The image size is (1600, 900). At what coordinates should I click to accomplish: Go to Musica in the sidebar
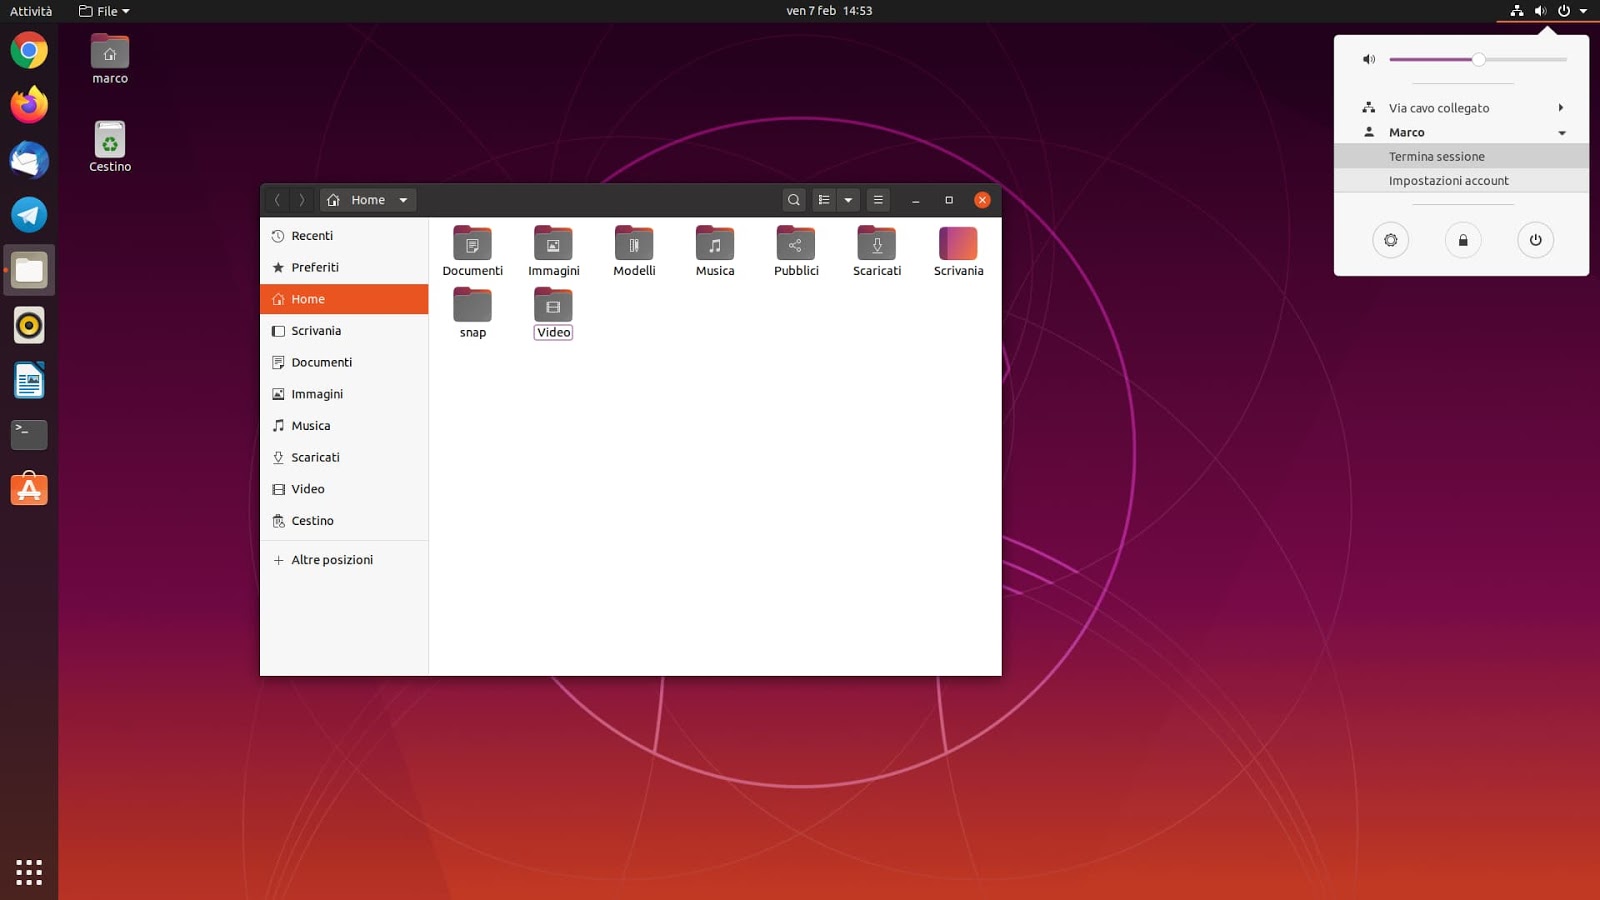[344, 426]
